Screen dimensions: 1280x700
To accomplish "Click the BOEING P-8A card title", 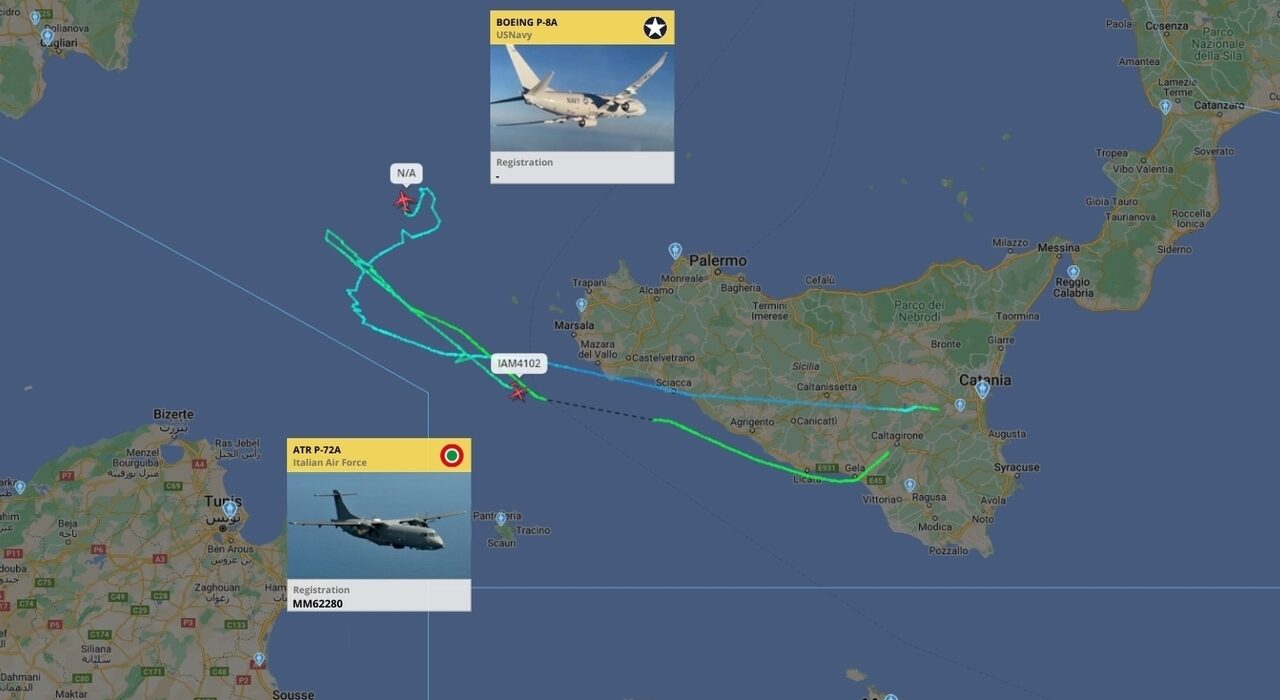I will click(x=527, y=22).
